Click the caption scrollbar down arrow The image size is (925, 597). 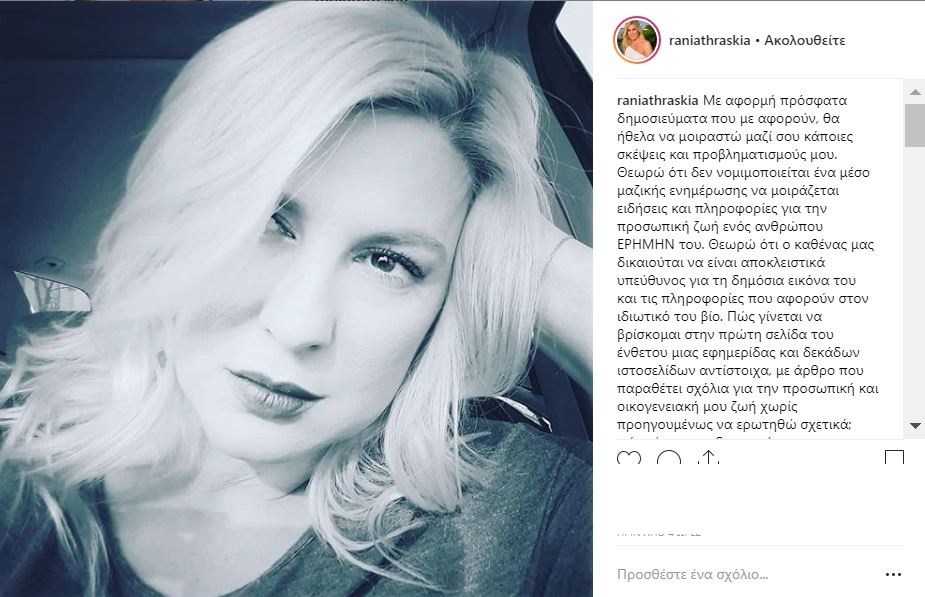point(914,425)
